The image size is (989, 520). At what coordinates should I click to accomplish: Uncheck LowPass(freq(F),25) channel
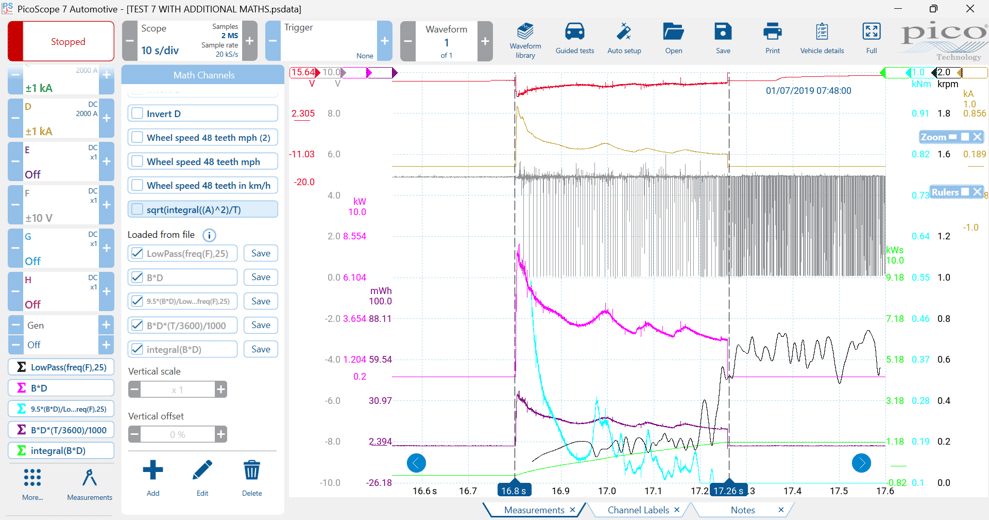pos(137,254)
